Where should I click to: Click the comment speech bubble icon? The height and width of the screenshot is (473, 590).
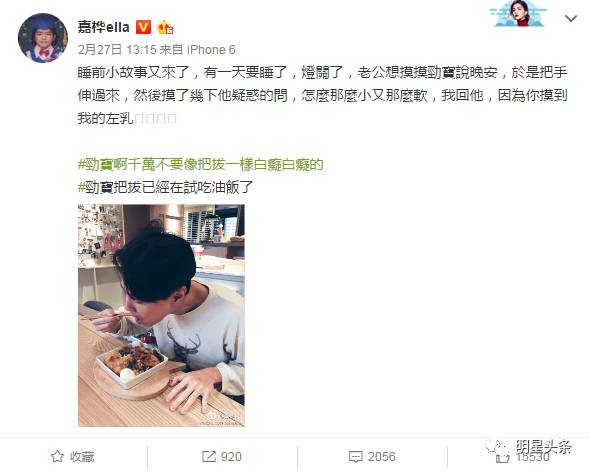point(356,457)
